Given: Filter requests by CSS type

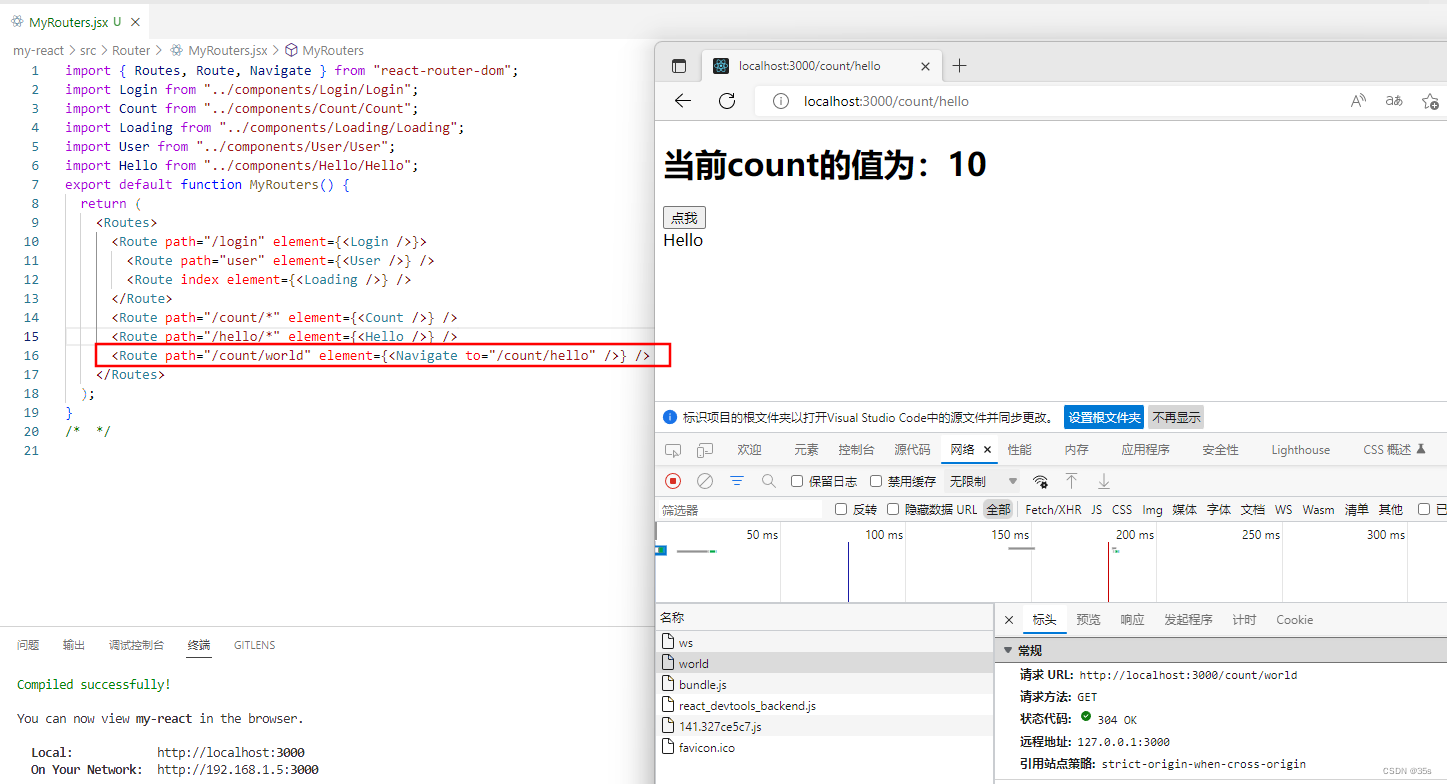Looking at the screenshot, I should tap(1122, 509).
